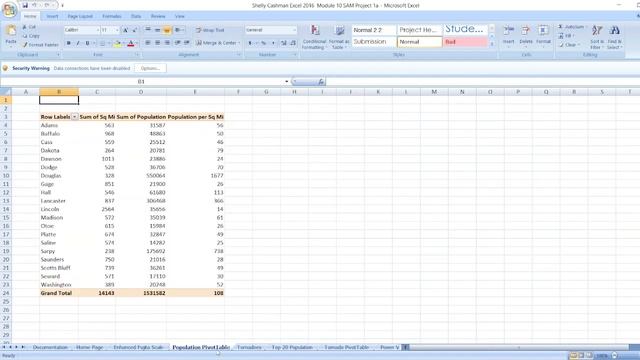Middle align the cell contents
This screenshot has width=640, height=360.
click(x=157, y=30)
